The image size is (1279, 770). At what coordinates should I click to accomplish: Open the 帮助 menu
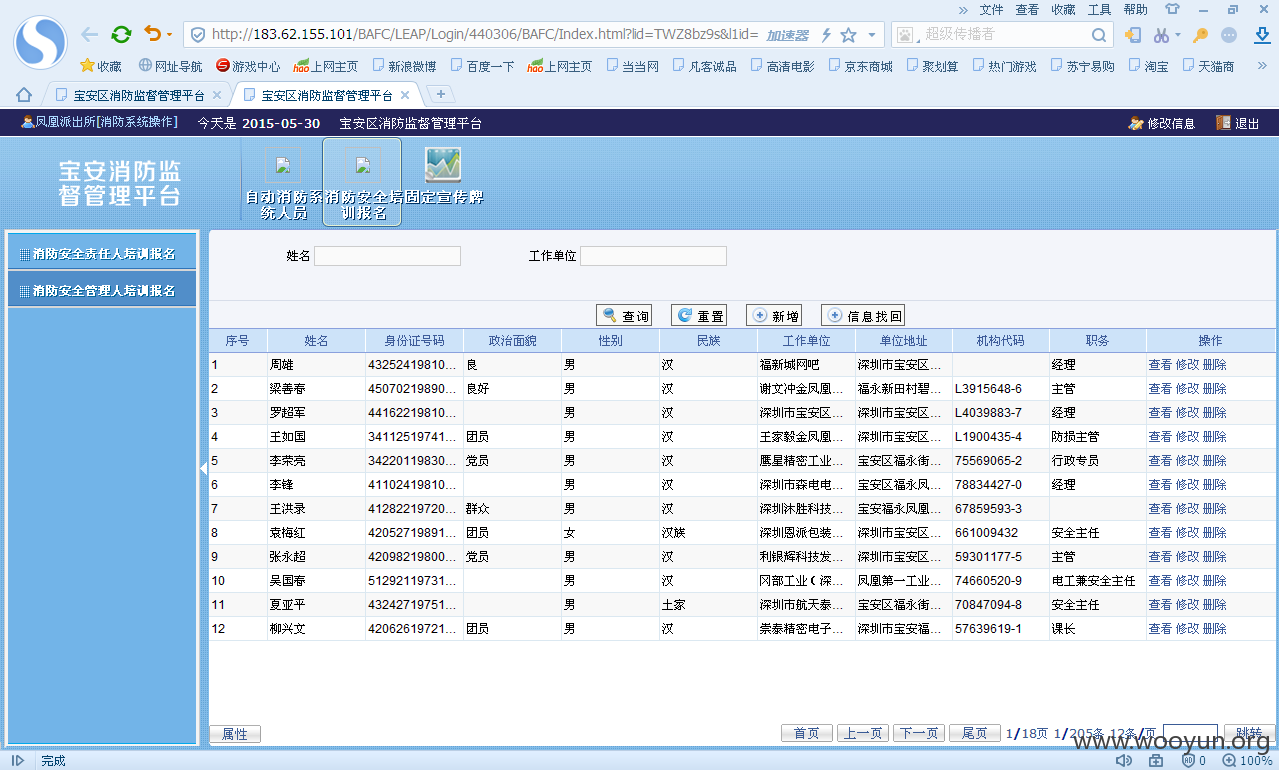coord(1135,9)
